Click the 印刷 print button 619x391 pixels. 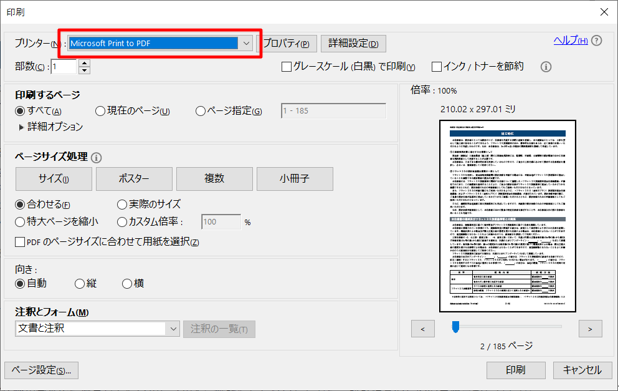(x=516, y=370)
